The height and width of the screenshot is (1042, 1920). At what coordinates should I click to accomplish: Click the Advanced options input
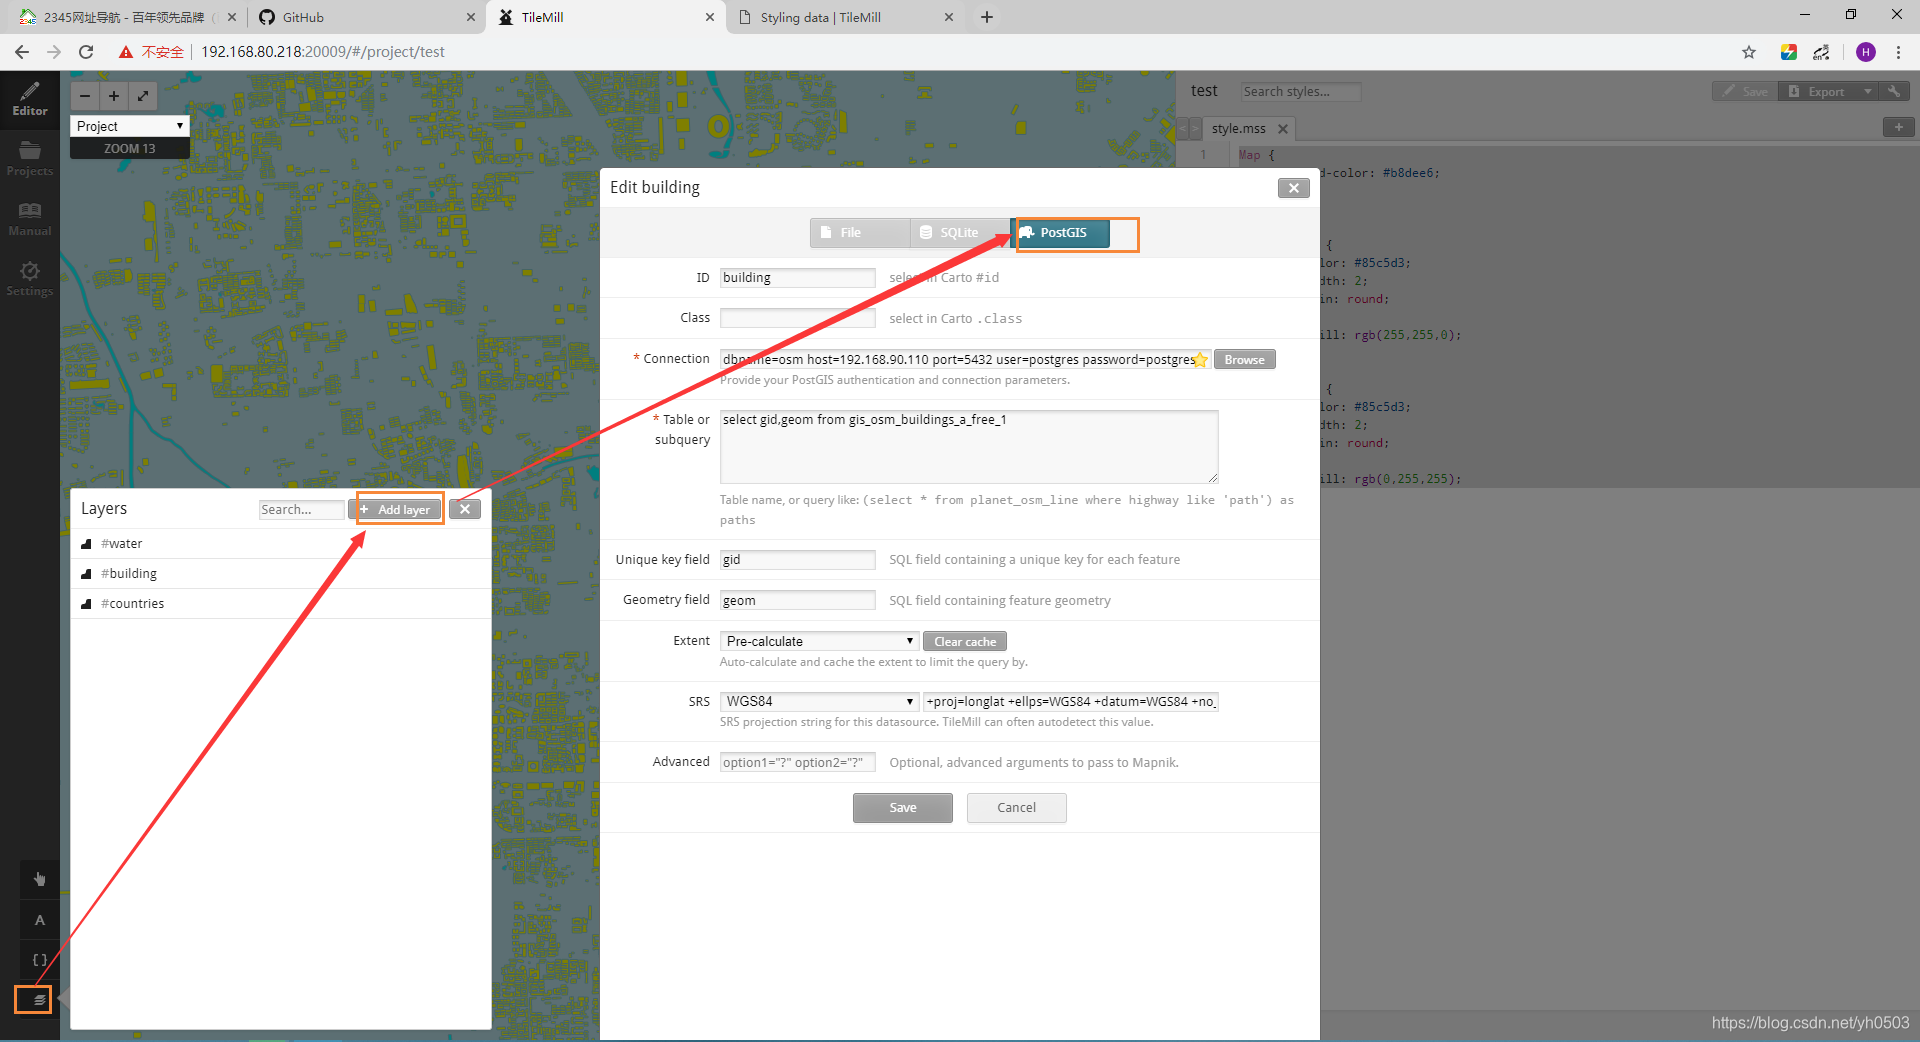(x=797, y=762)
